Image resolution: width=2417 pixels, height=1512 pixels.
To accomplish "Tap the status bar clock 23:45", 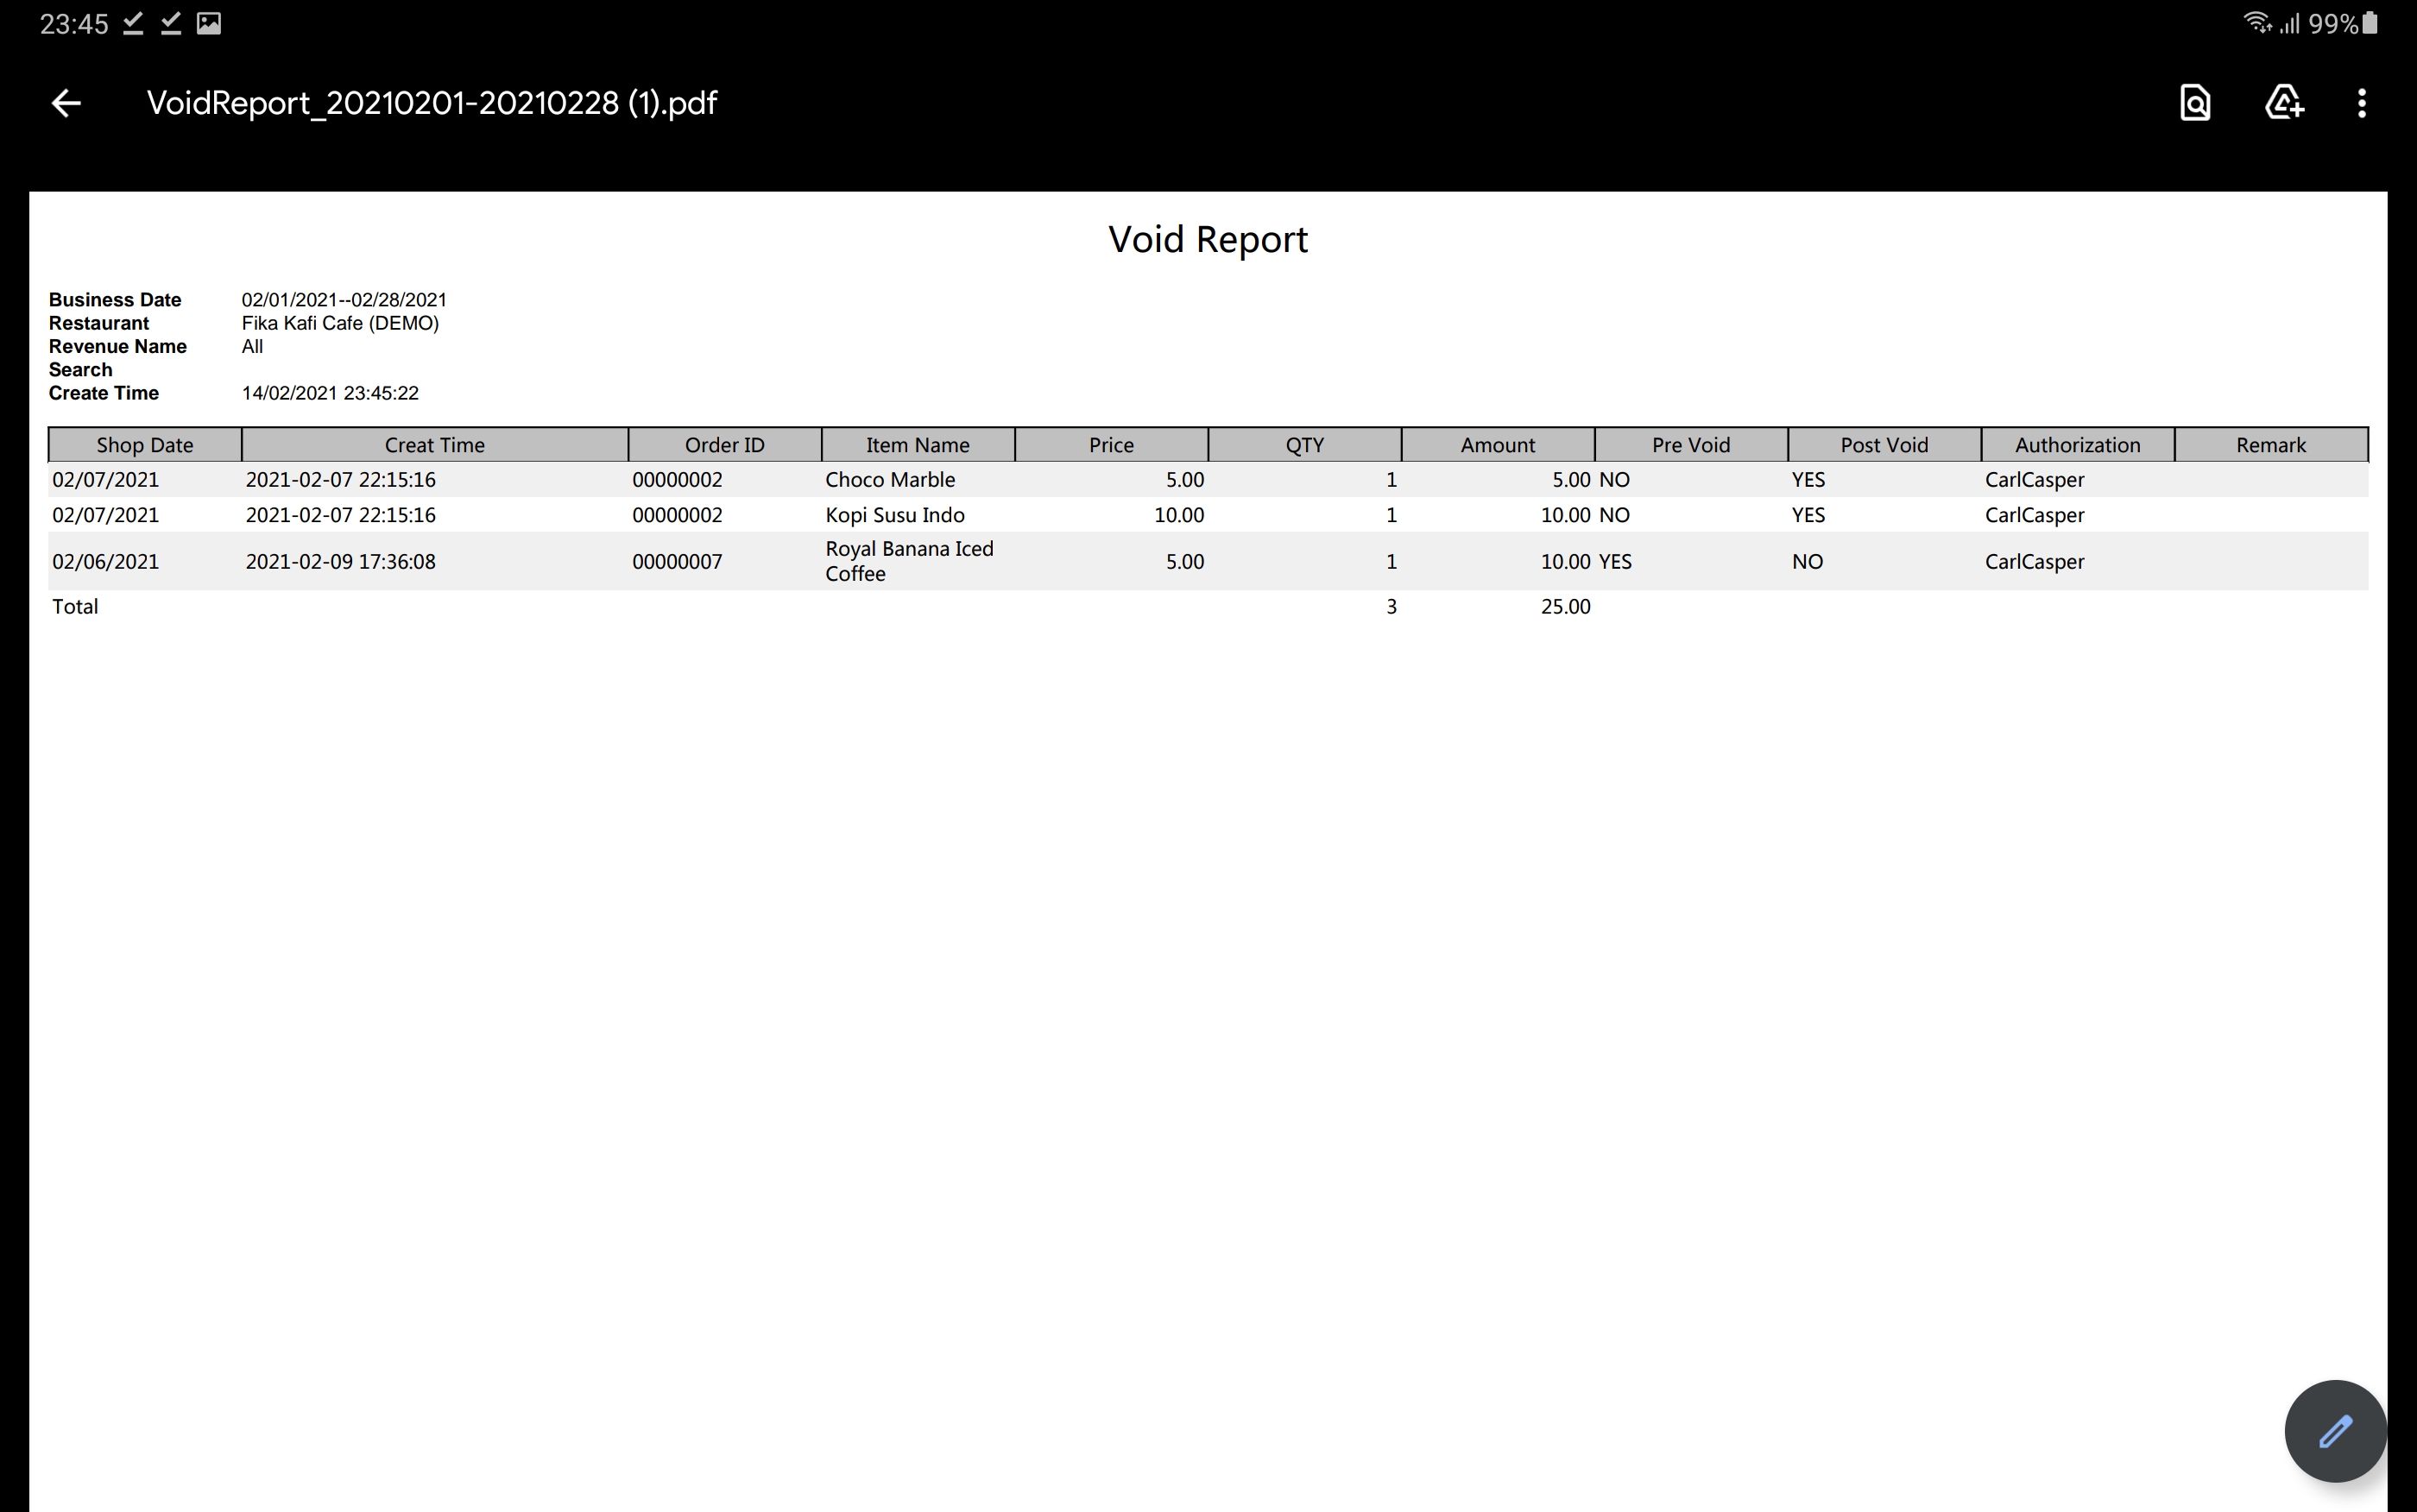I will (x=74, y=23).
